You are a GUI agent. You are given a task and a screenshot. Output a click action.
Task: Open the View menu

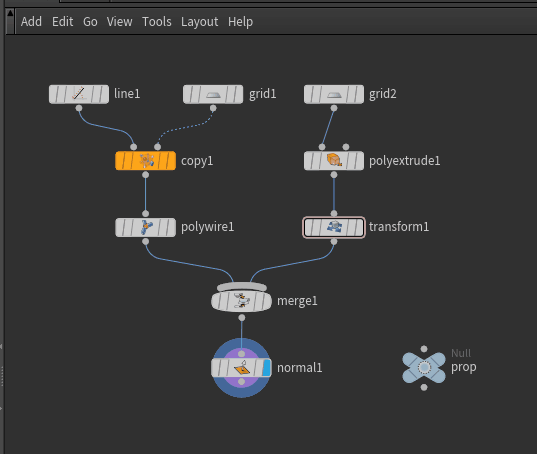119,22
